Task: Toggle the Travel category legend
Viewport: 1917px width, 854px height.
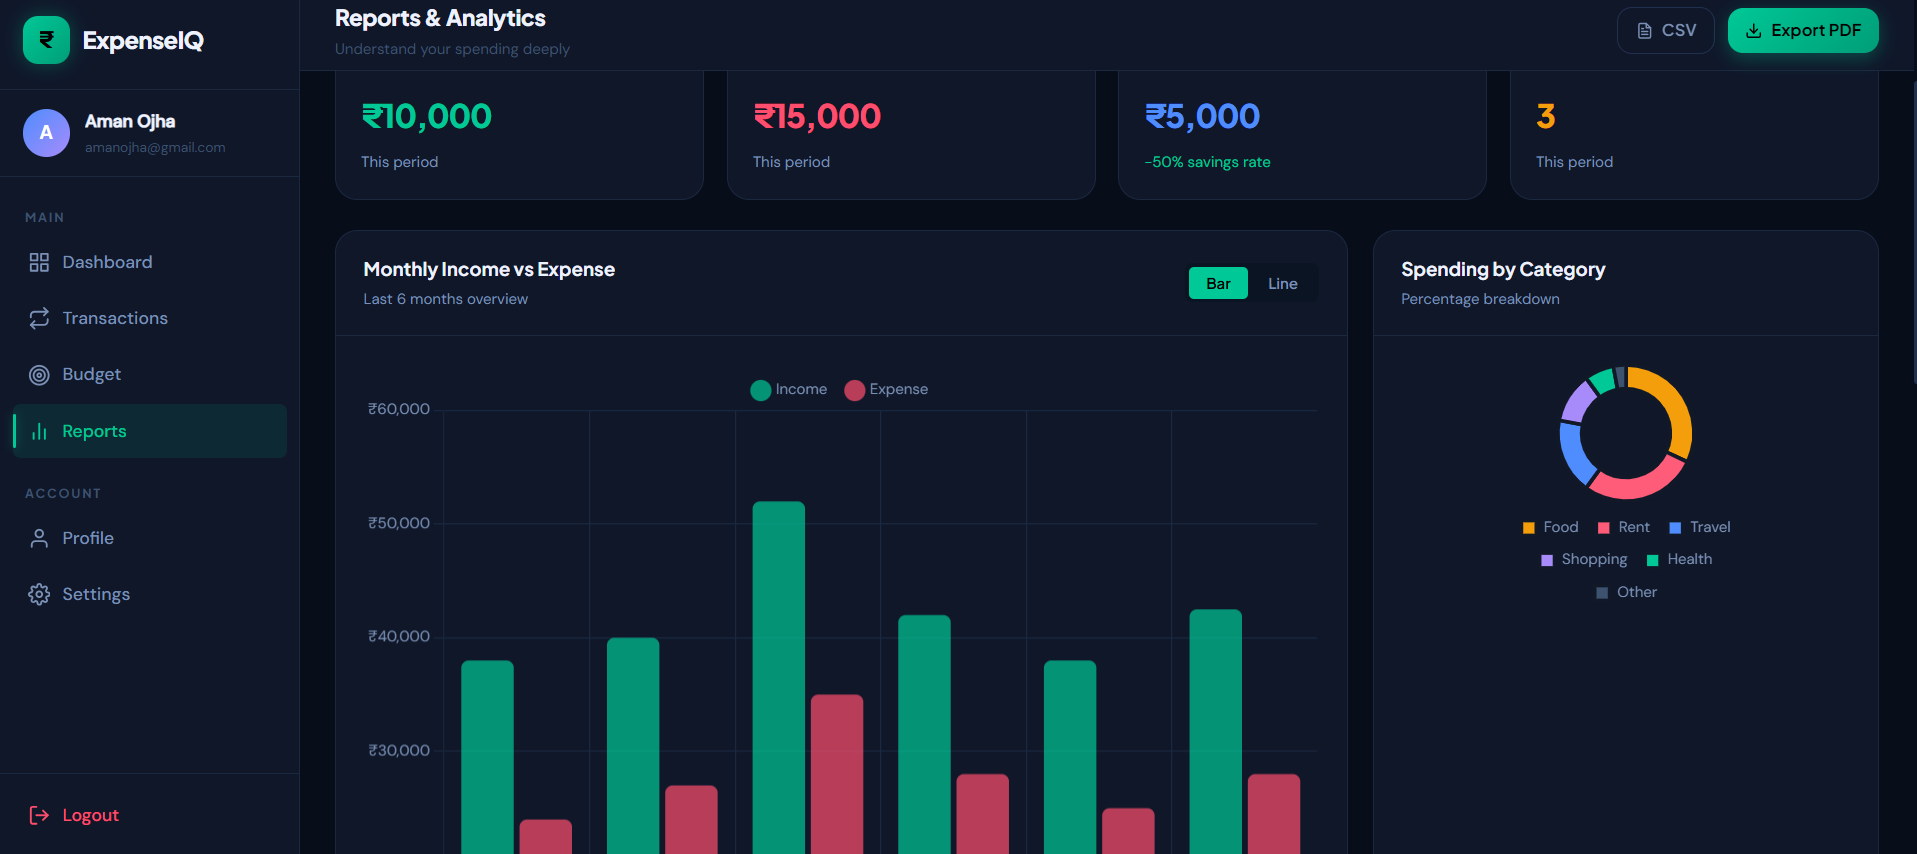Action: tap(1700, 527)
